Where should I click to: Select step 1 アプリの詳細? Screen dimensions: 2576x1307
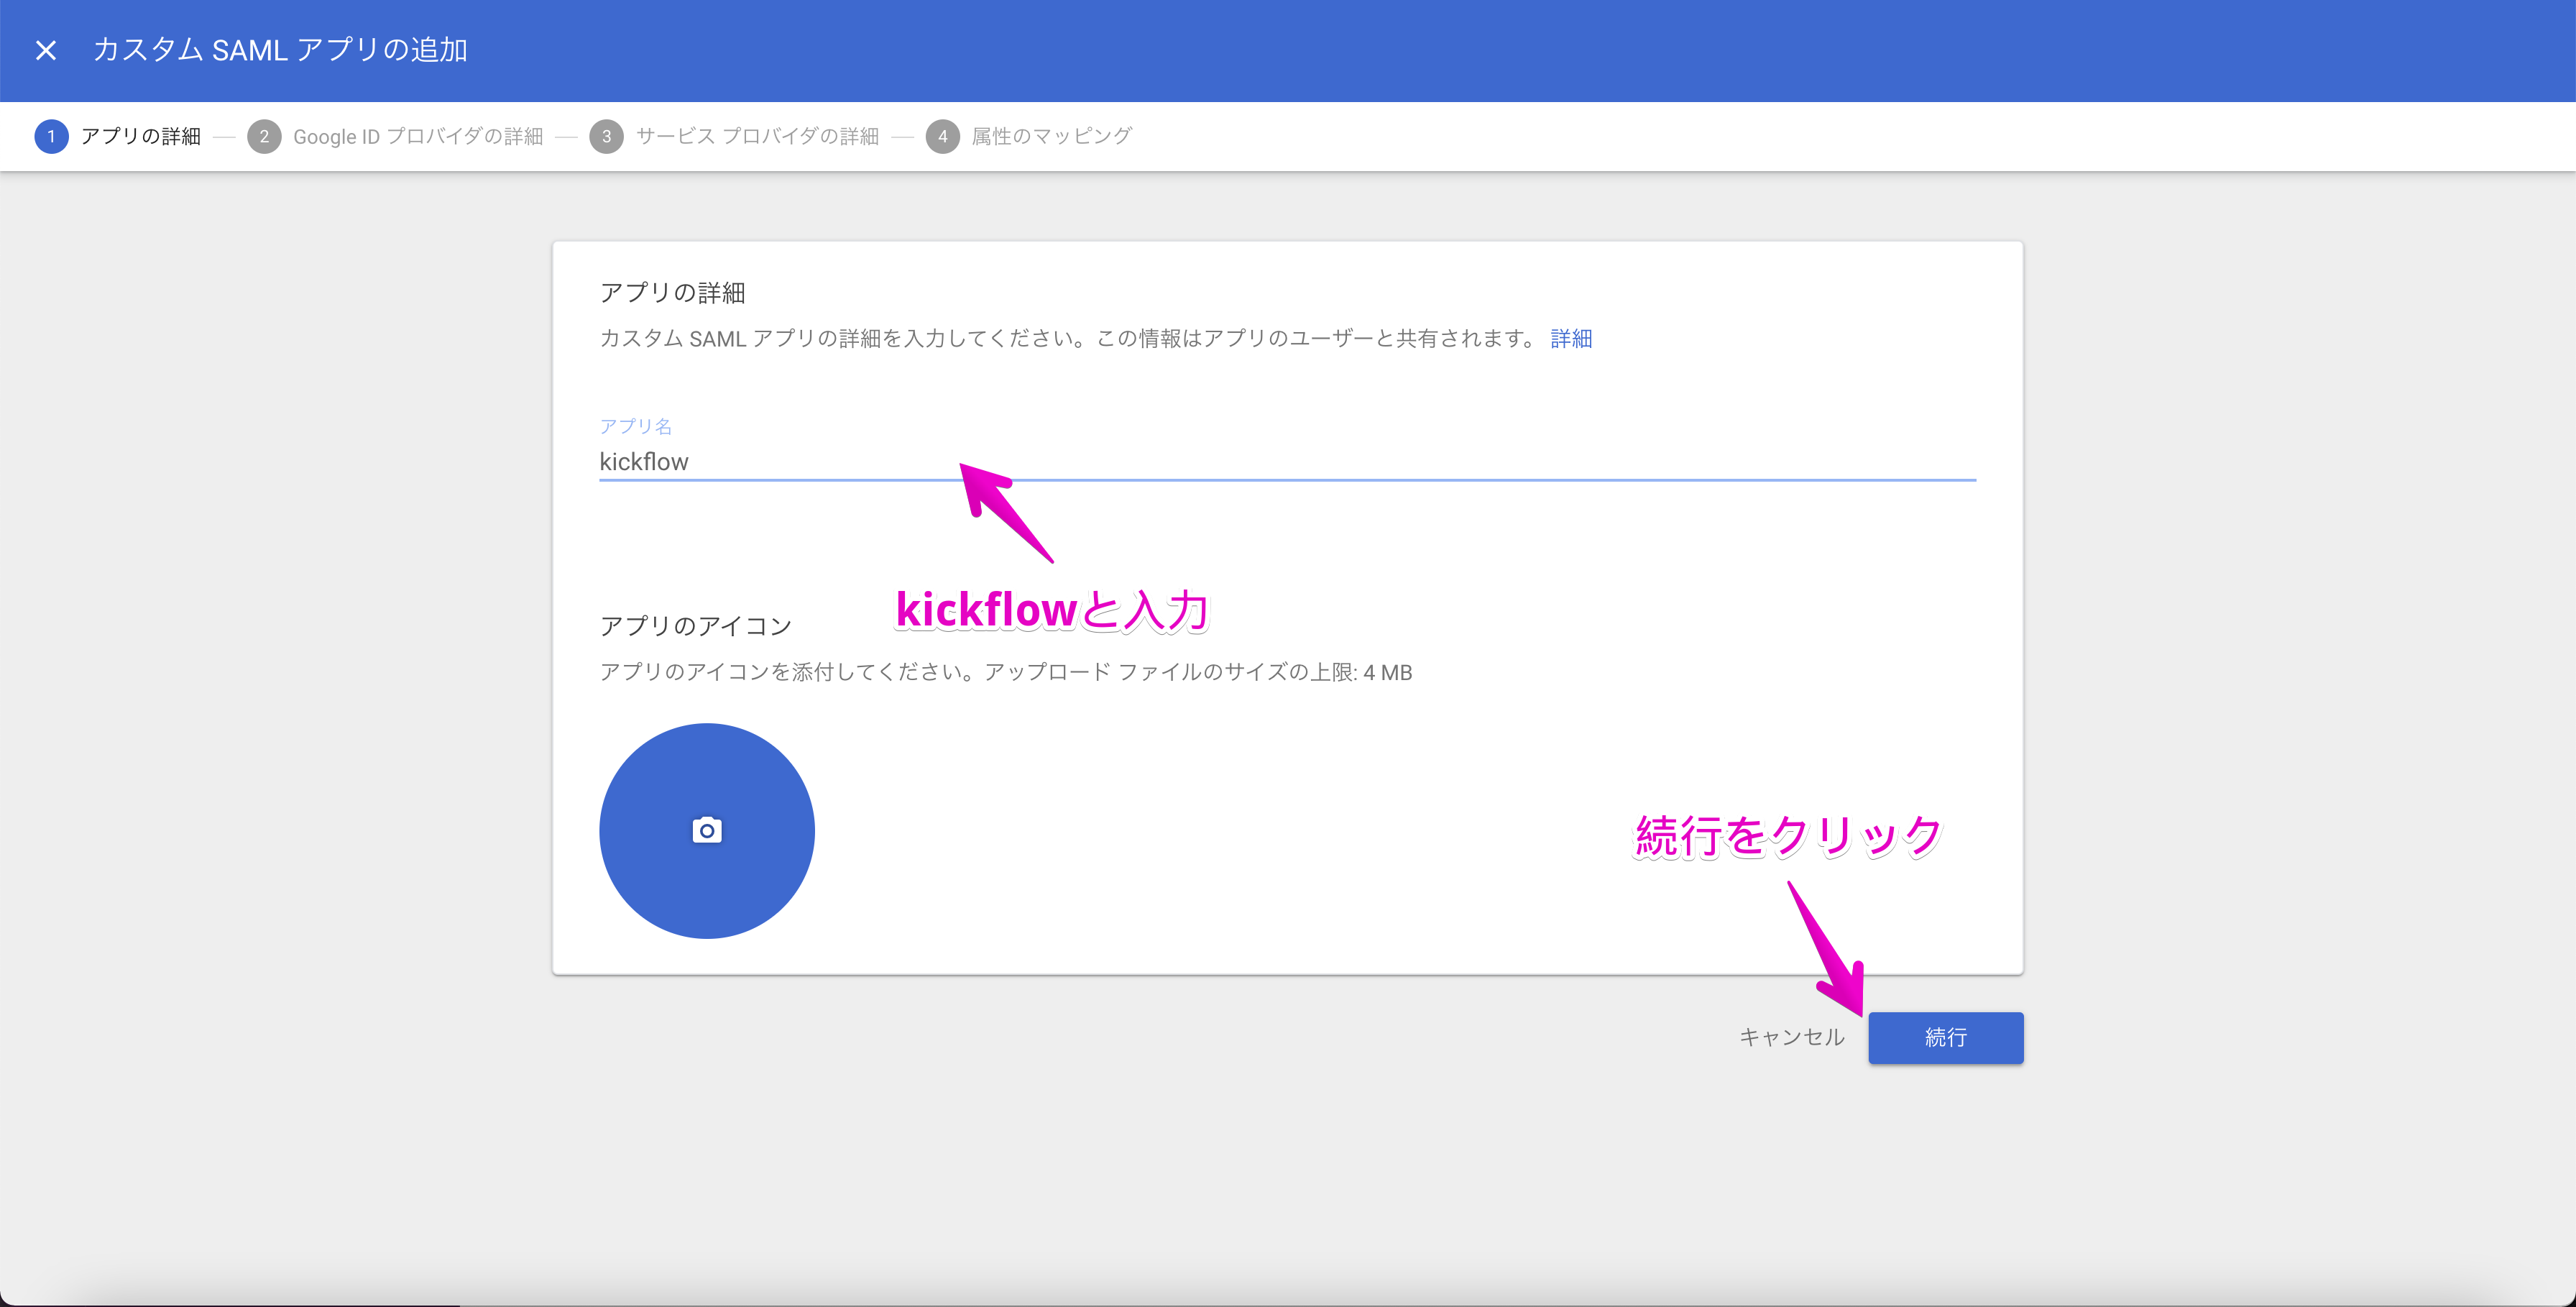118,136
